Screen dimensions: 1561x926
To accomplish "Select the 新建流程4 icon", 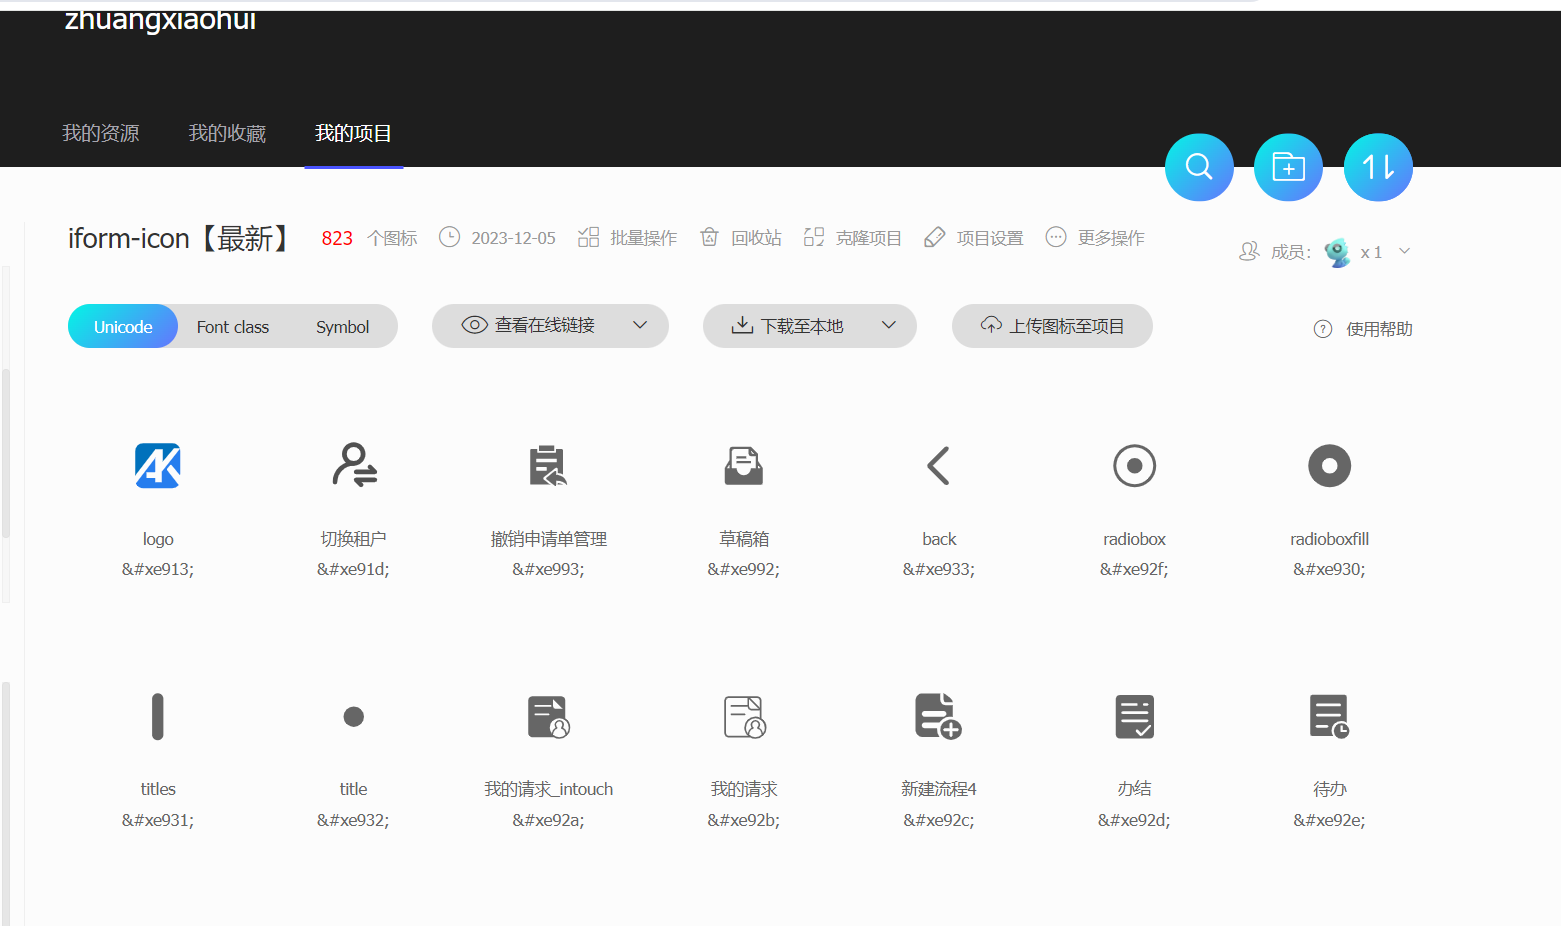I will [938, 717].
